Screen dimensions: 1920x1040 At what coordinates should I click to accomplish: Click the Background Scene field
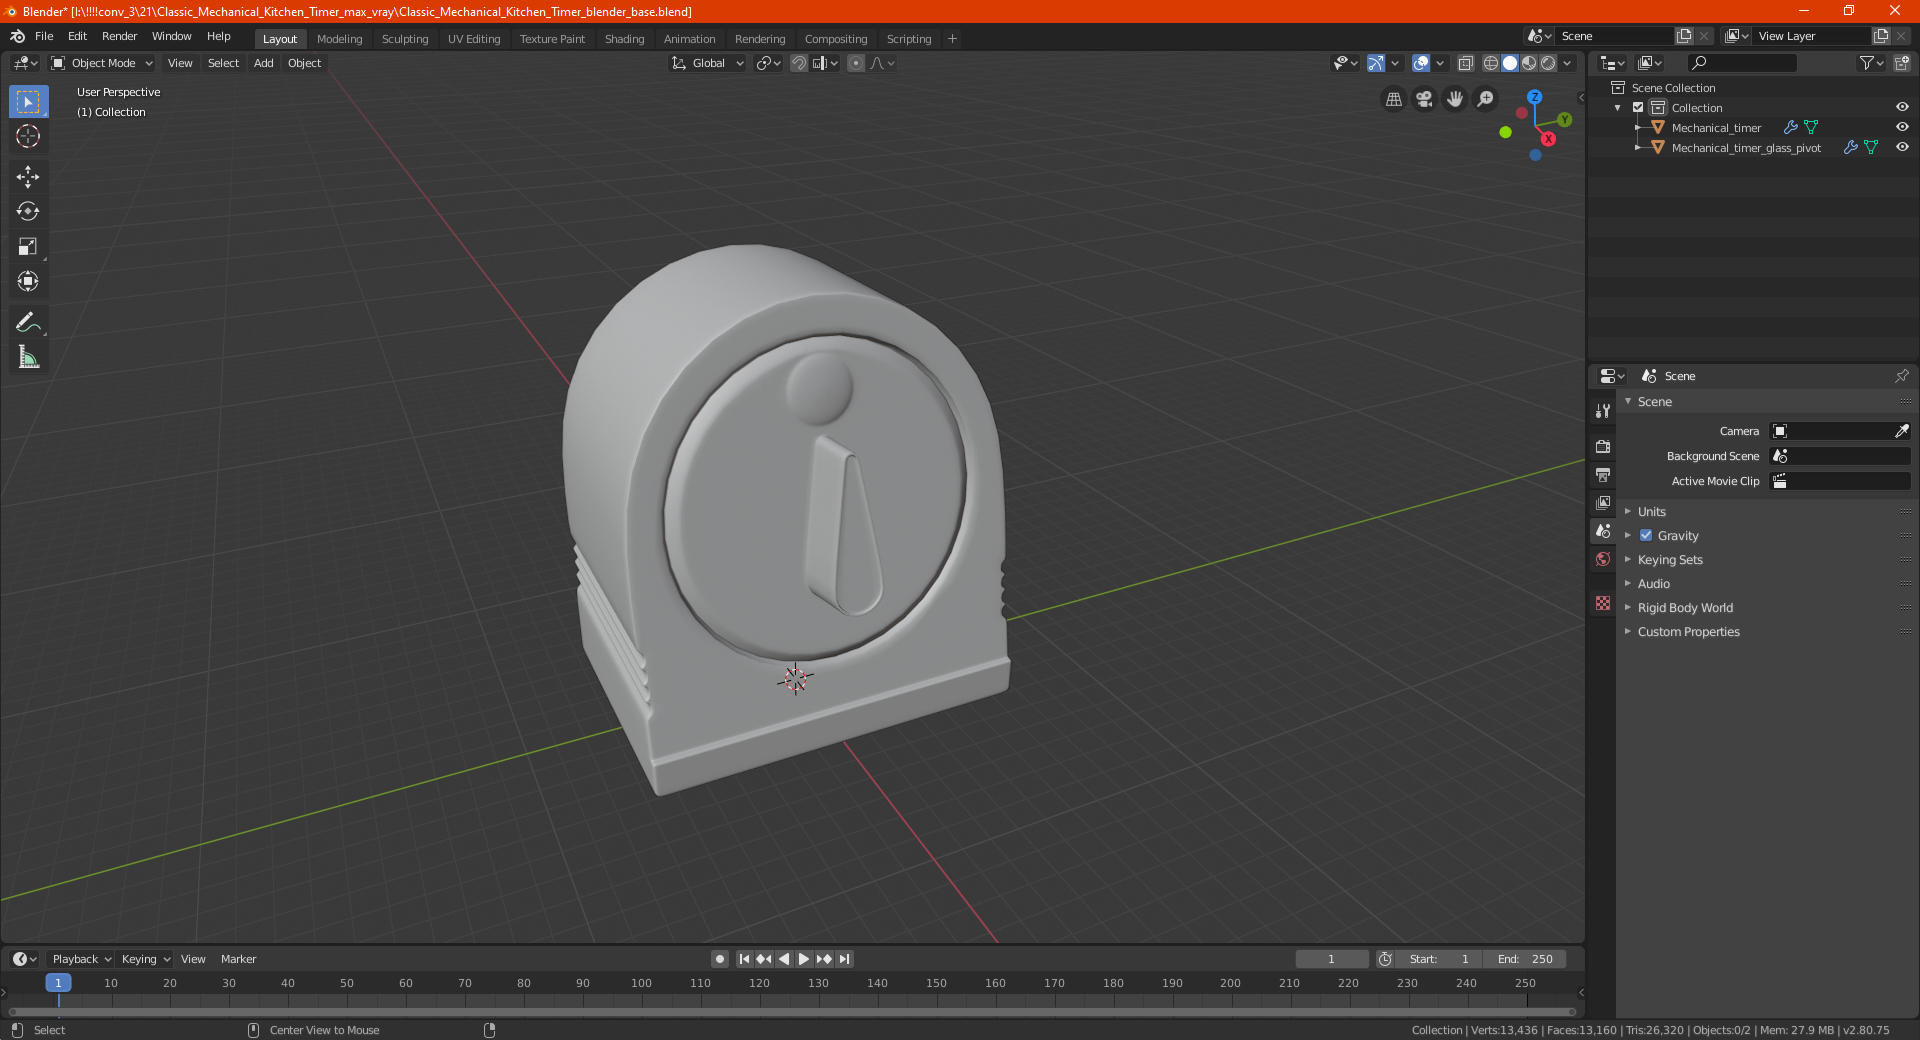click(1840, 456)
